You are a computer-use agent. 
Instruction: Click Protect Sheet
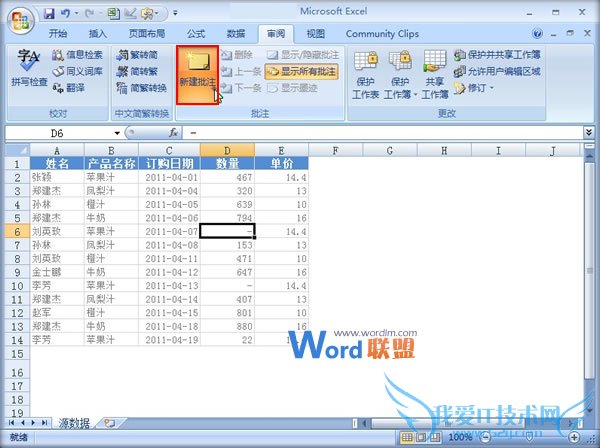(365, 75)
